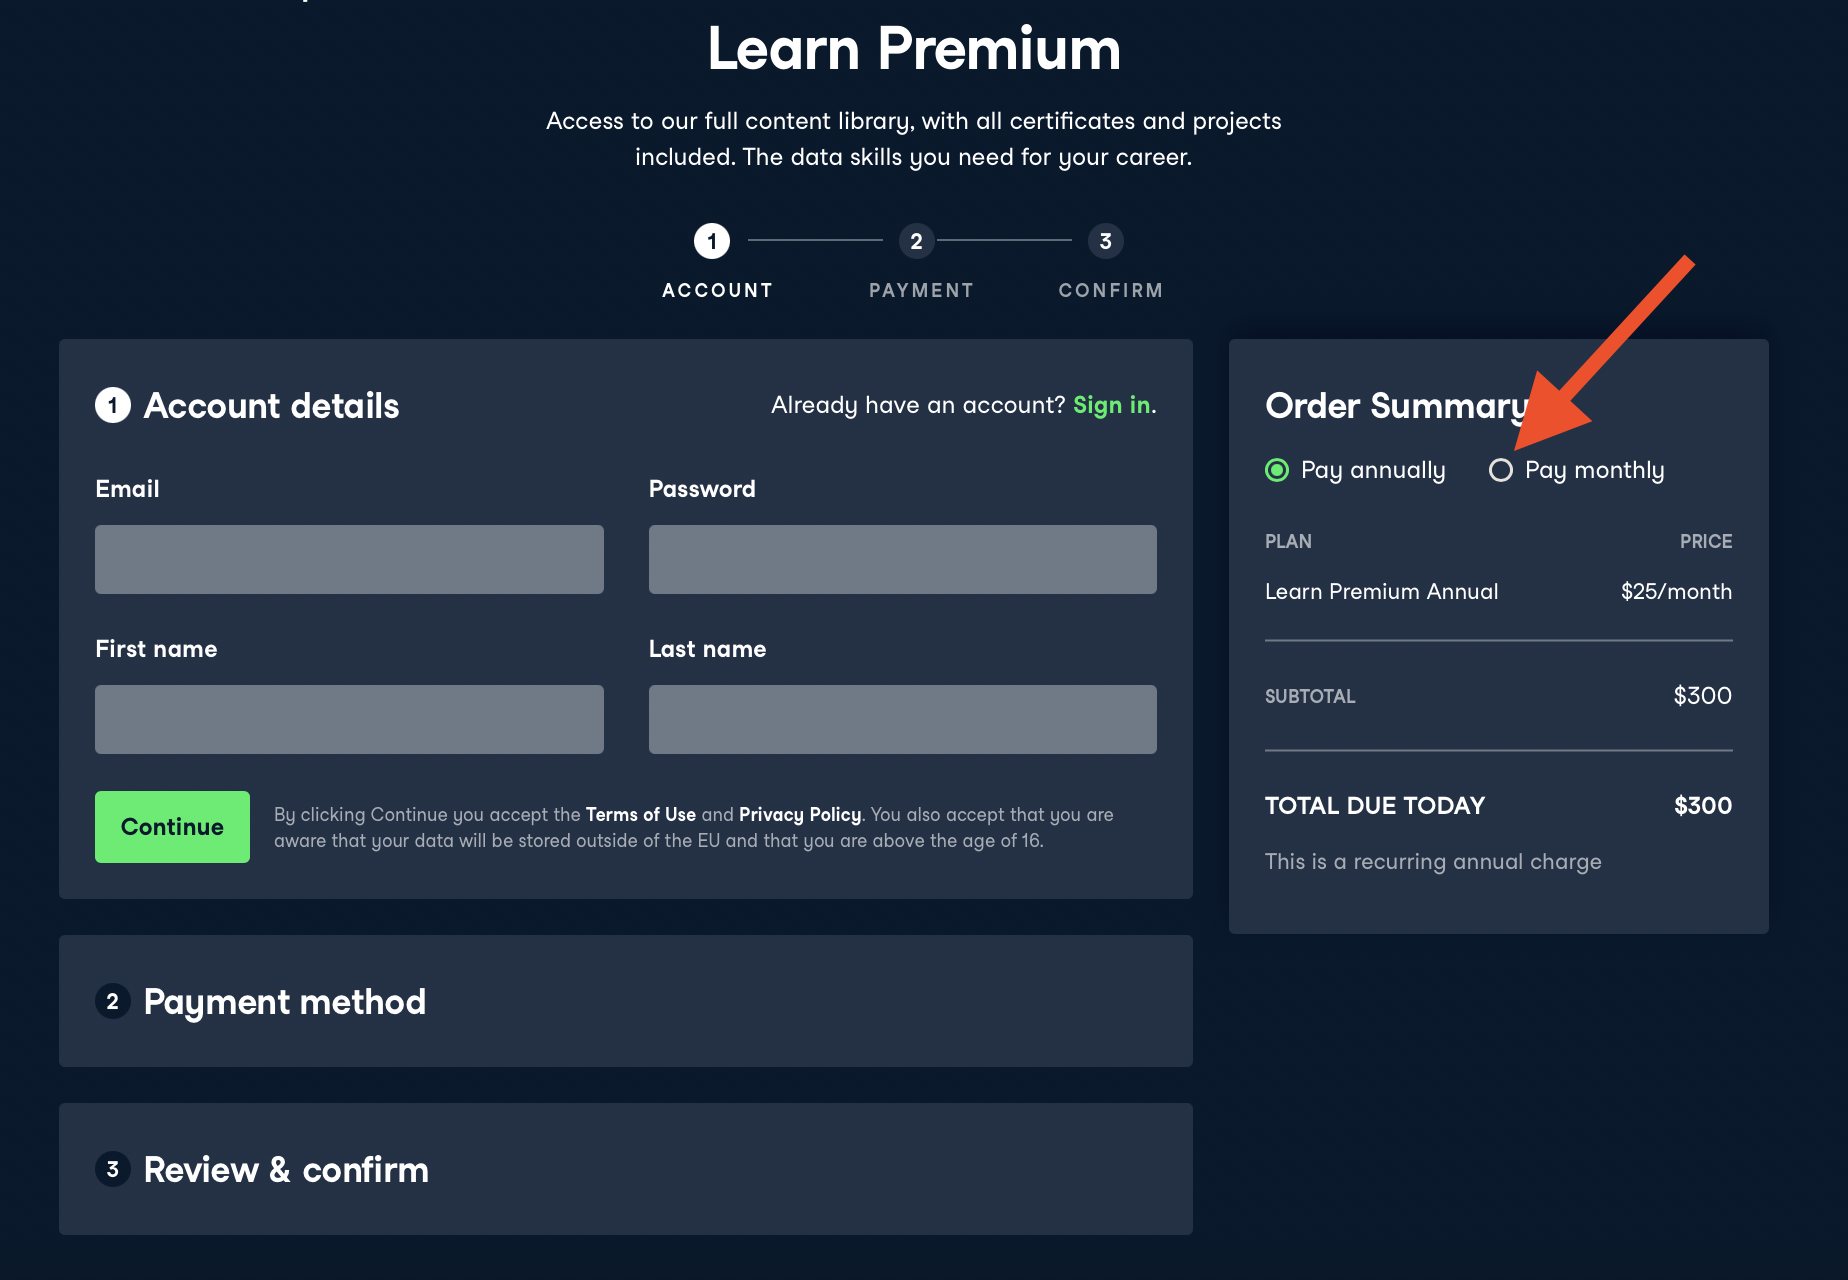Expand the Review & confirm section
Image resolution: width=1848 pixels, height=1280 pixels.
tap(286, 1169)
